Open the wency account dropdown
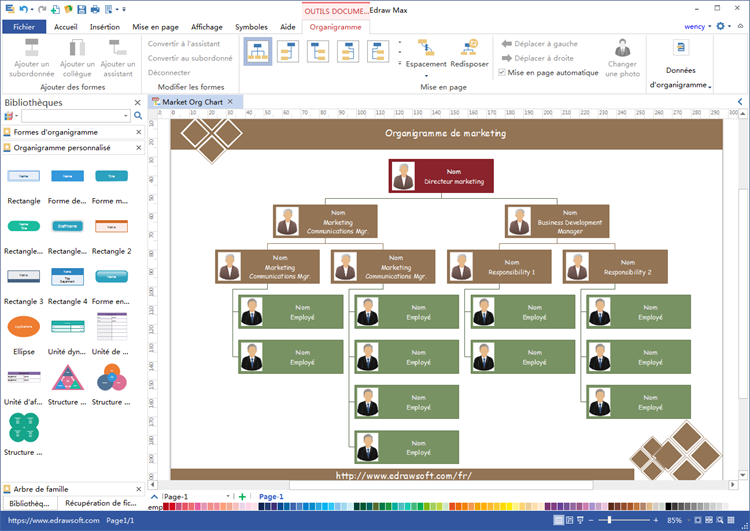This screenshot has height=531, width=750. coord(697,27)
